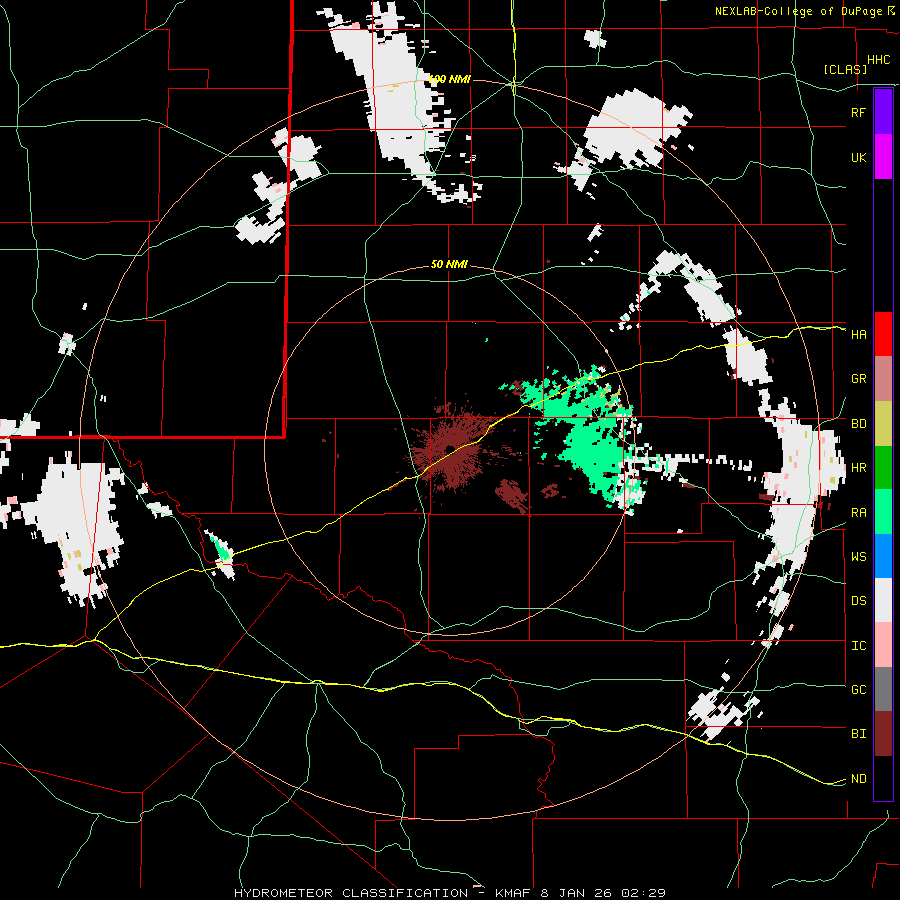This screenshot has width=900, height=900.
Task: Click the 8 JAN 26 date text
Action: 582,893
